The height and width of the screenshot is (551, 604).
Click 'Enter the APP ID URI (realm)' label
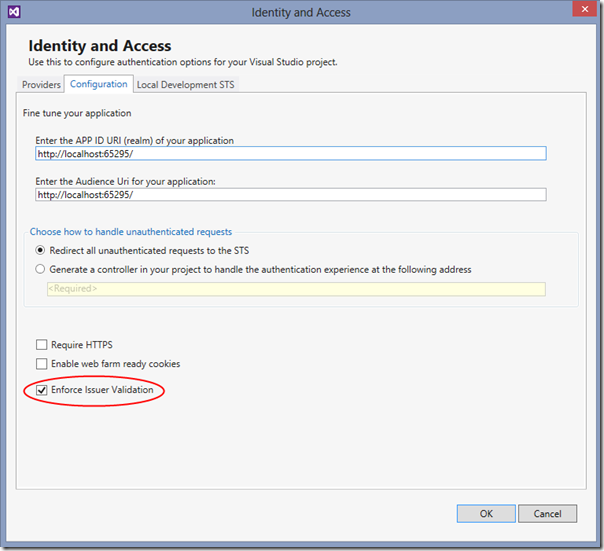[134, 140]
